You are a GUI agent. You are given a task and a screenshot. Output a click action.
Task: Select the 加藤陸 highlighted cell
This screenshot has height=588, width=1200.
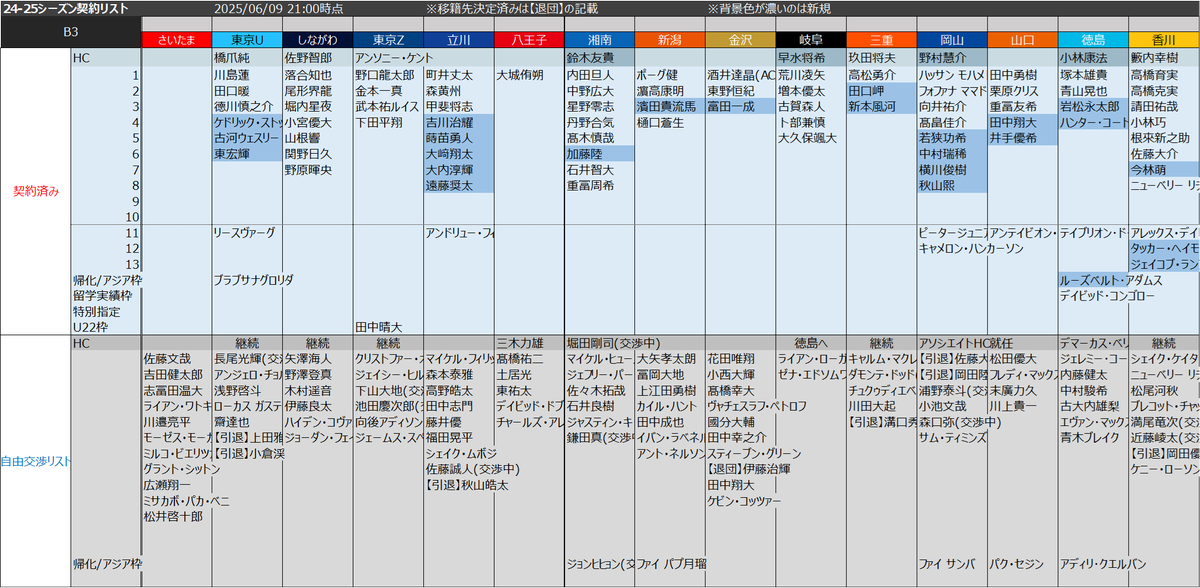click(x=599, y=154)
